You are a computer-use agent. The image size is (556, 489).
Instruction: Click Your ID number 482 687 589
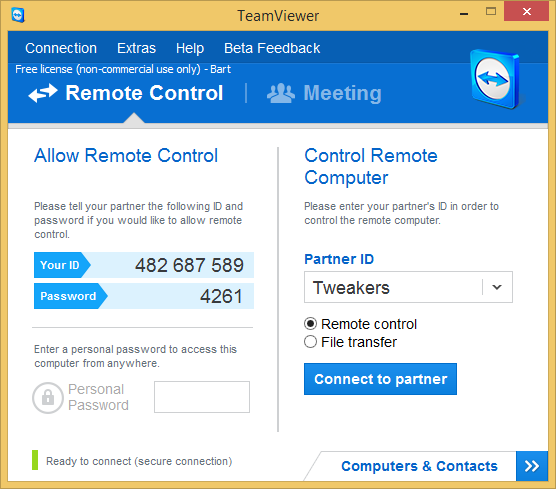point(189,265)
